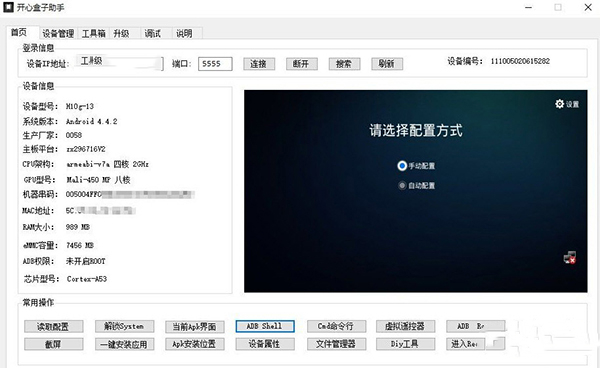Click the 解锁System button
Image resolution: width=600 pixels, height=368 pixels.
tap(124, 326)
